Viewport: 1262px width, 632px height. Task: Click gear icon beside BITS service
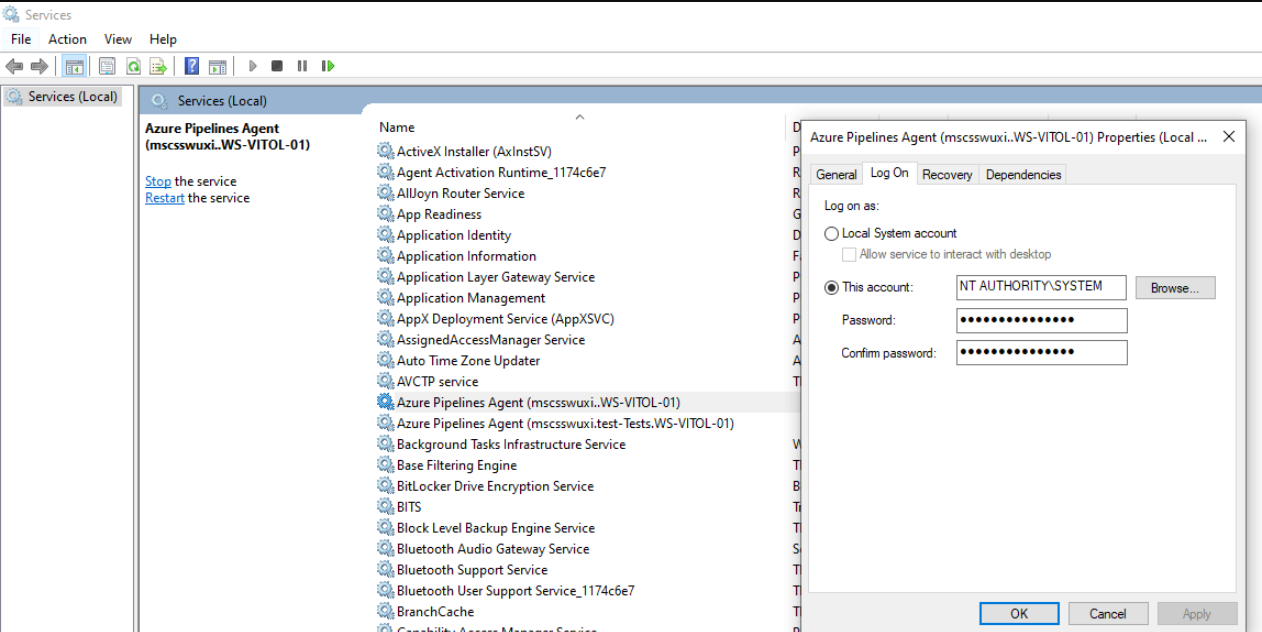[x=385, y=507]
